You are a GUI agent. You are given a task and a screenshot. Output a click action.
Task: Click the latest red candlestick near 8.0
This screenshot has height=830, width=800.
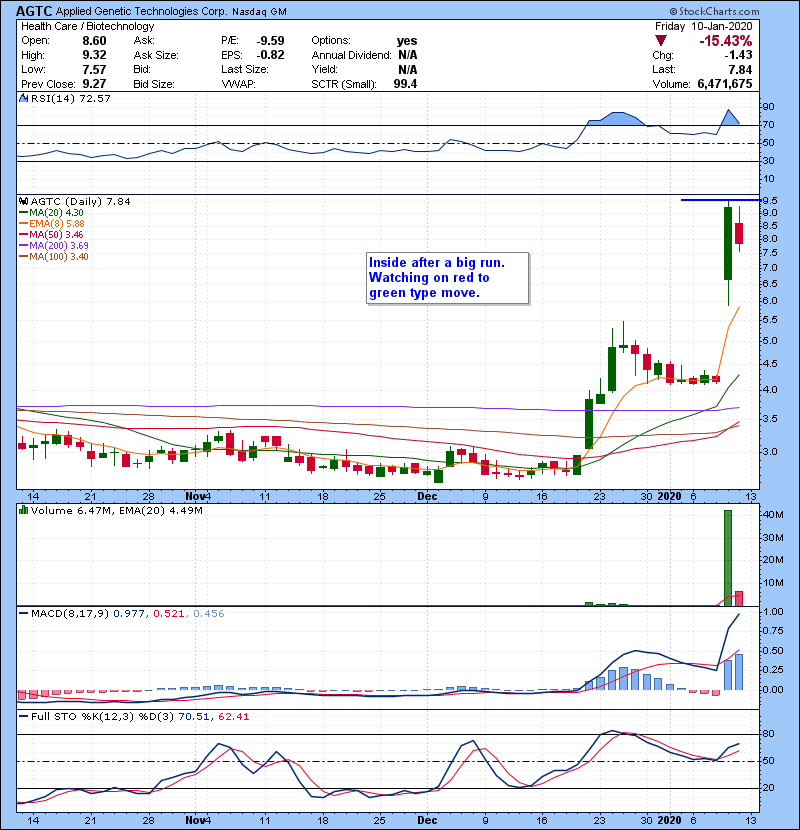(739, 233)
